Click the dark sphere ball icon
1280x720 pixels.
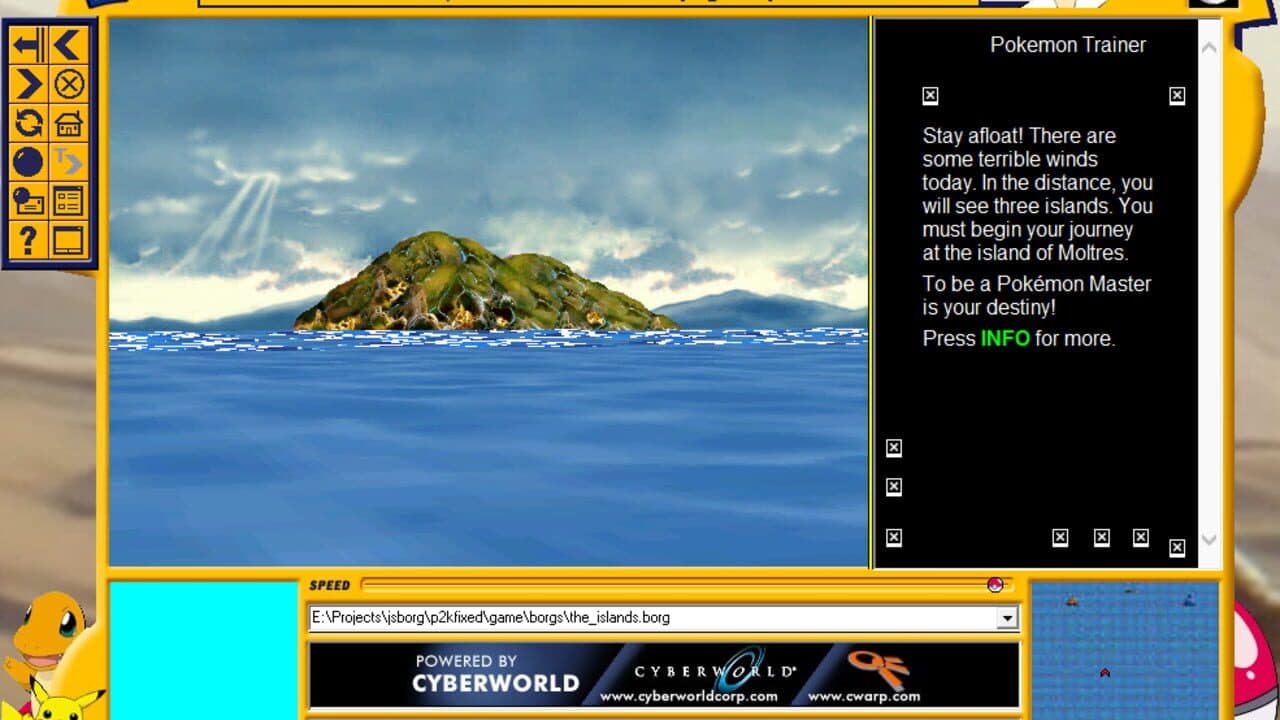pyautogui.click(x=28, y=162)
